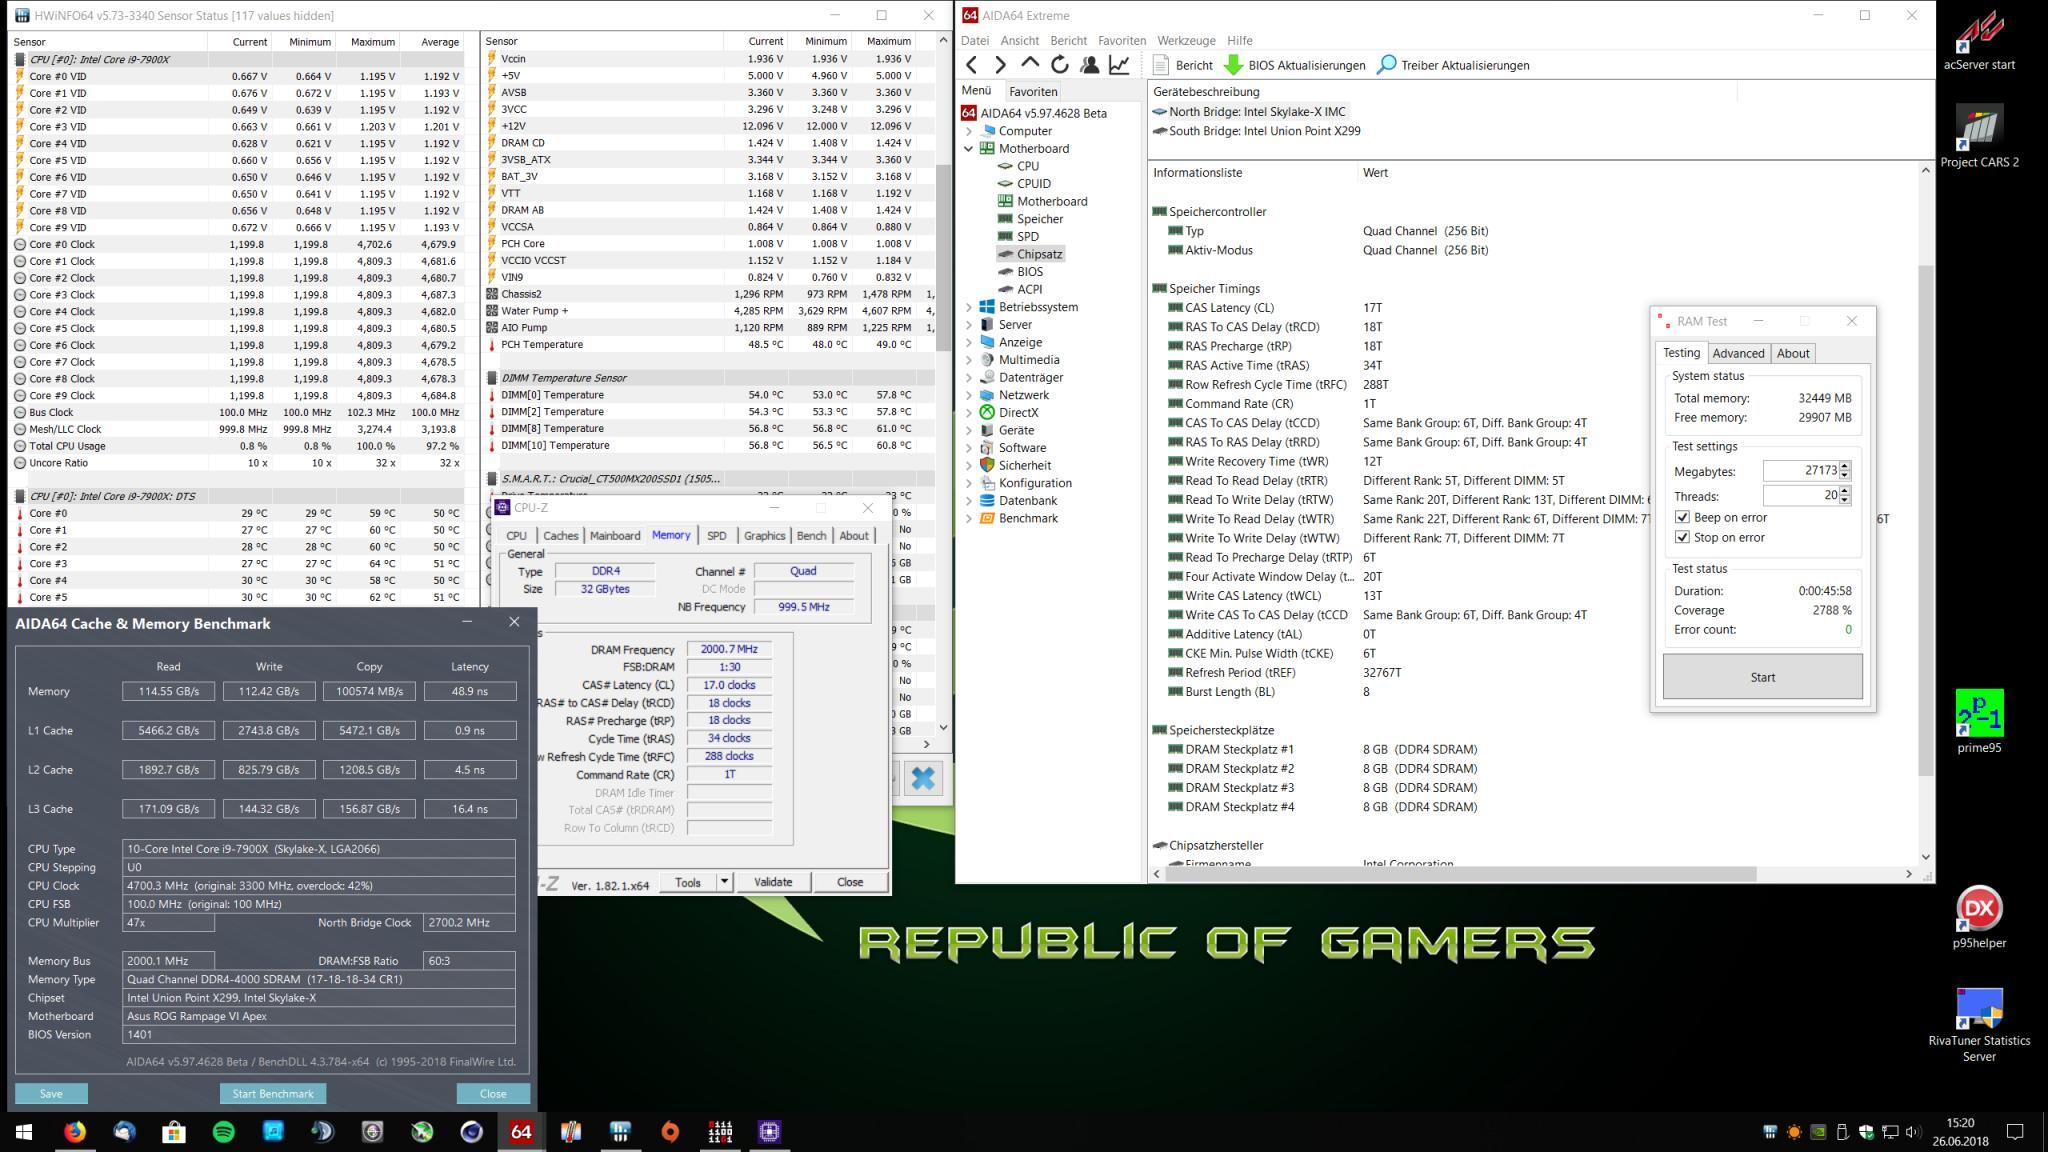
Task: Expand the Server tree node
Action: [x=968, y=324]
